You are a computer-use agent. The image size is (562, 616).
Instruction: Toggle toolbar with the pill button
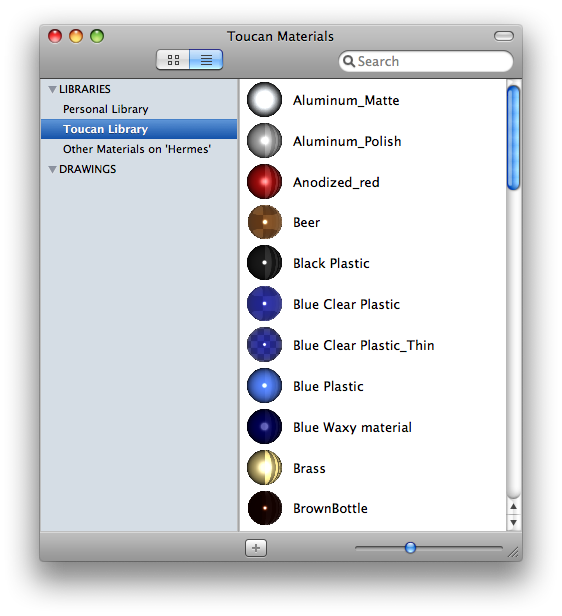504,36
